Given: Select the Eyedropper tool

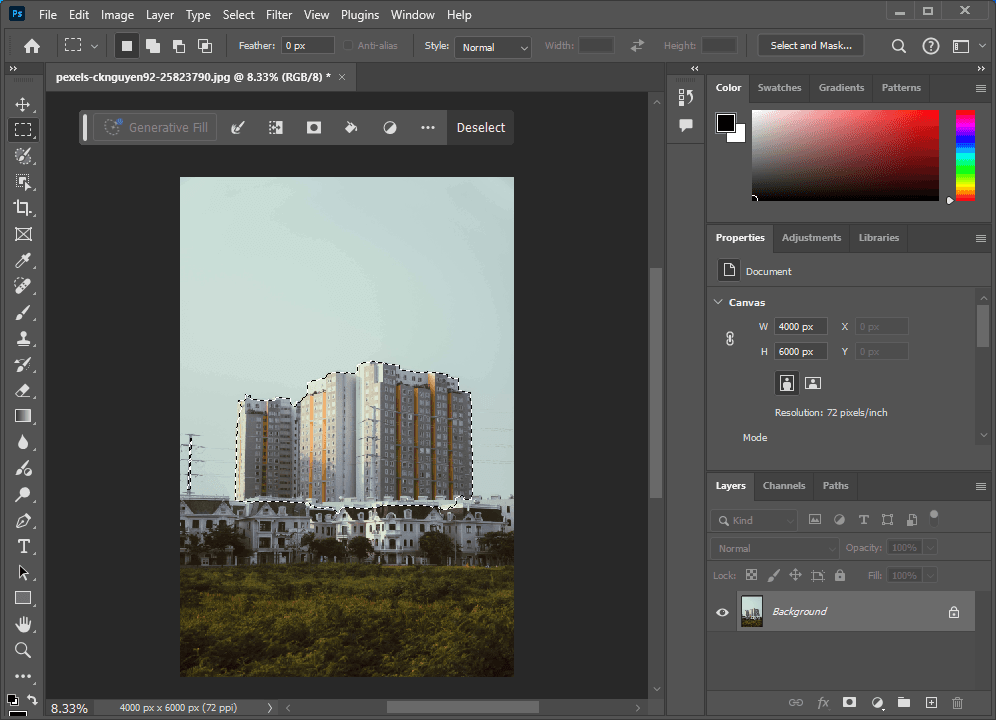Looking at the screenshot, I should click(x=23, y=260).
